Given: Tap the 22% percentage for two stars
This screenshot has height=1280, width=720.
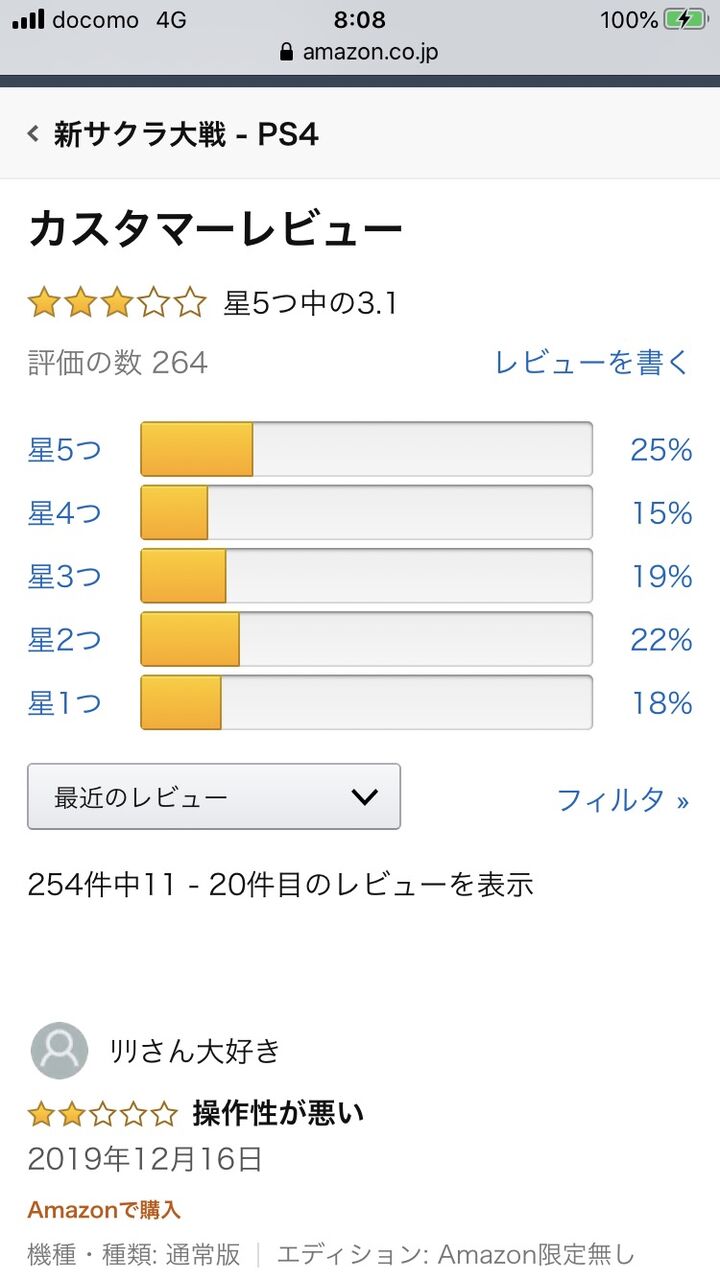Looking at the screenshot, I should [661, 640].
